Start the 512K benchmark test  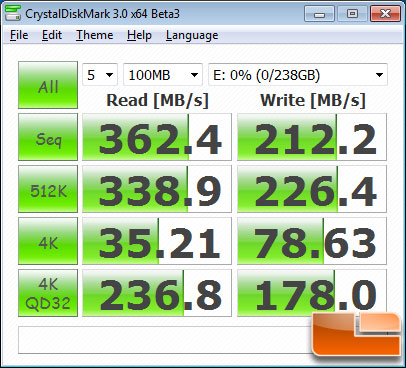(48, 189)
